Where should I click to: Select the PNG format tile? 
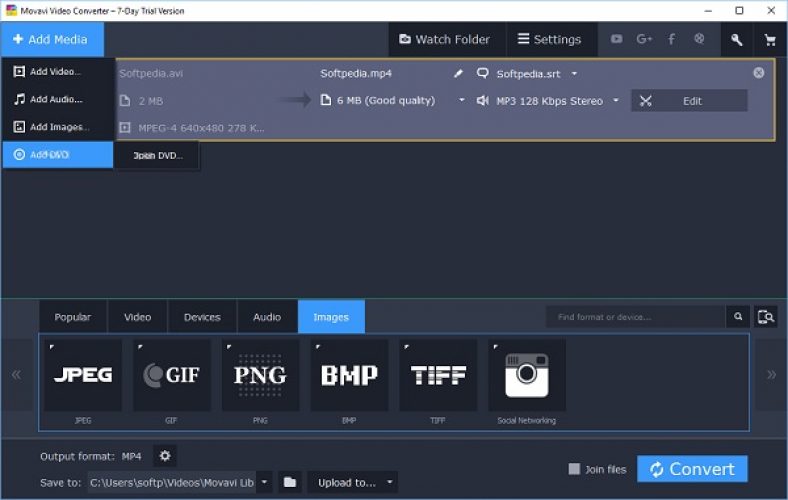click(260, 375)
